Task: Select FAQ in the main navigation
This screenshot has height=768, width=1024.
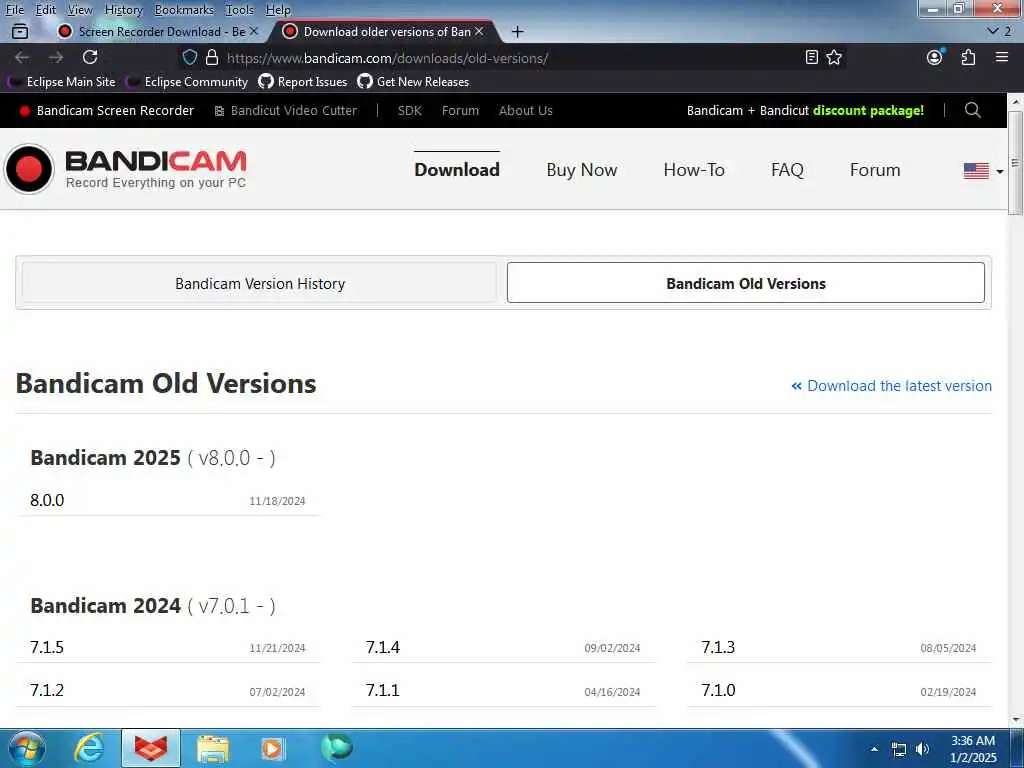Action: [787, 170]
